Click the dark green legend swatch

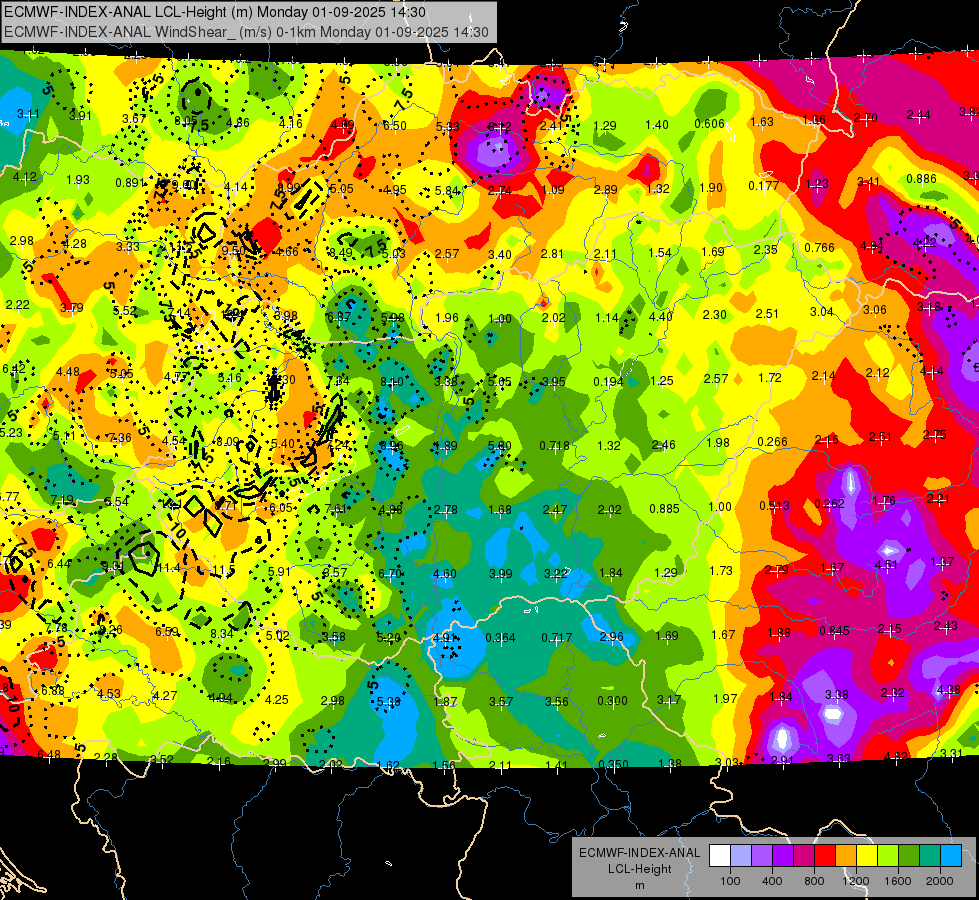click(x=908, y=856)
